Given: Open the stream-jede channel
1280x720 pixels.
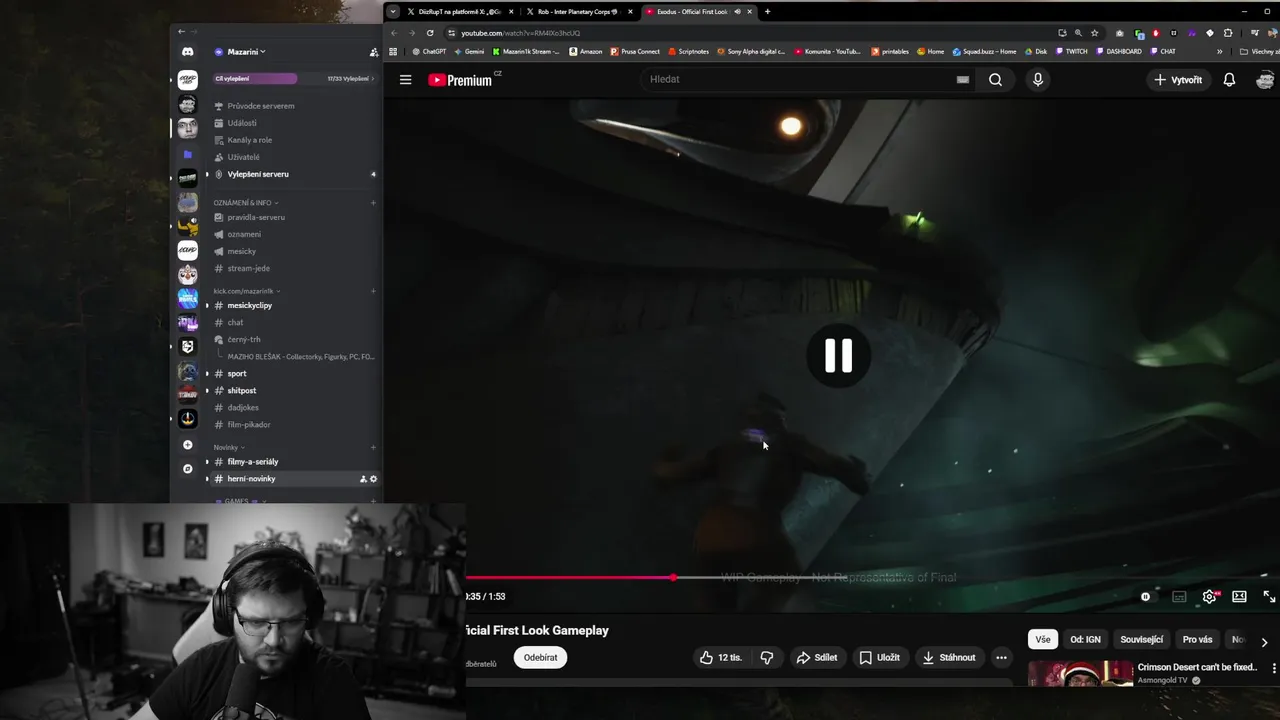Looking at the screenshot, I should [x=248, y=268].
